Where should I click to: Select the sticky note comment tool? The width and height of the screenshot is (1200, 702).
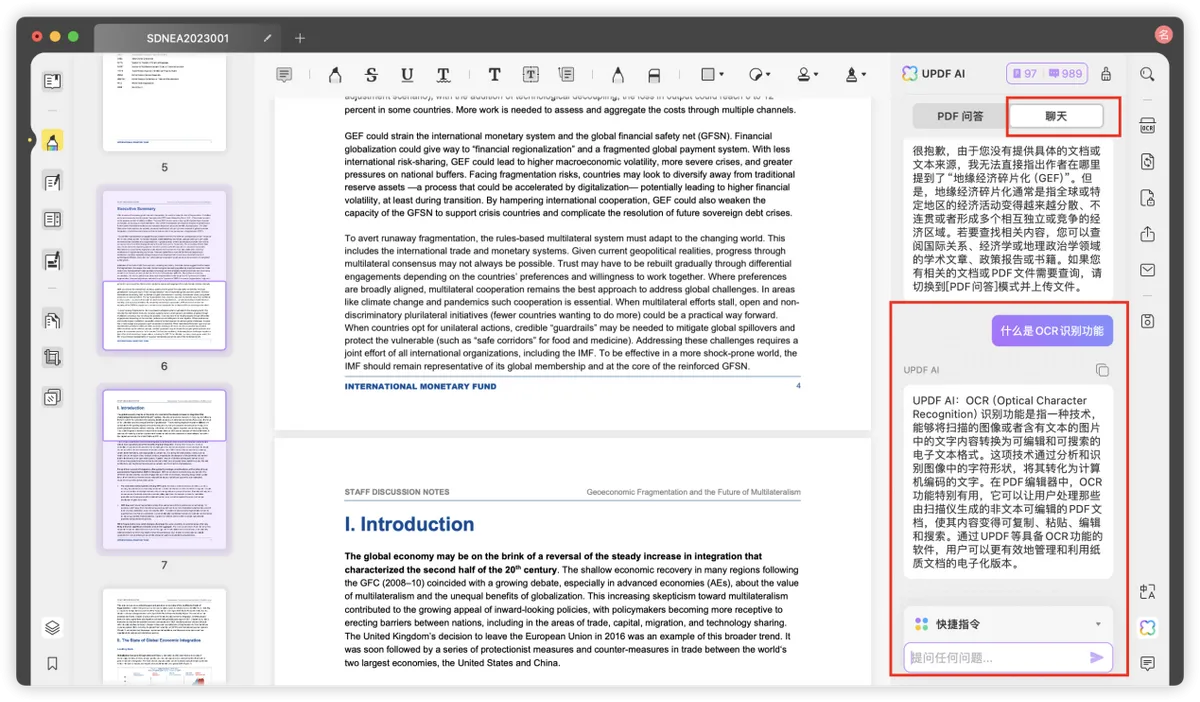284,75
